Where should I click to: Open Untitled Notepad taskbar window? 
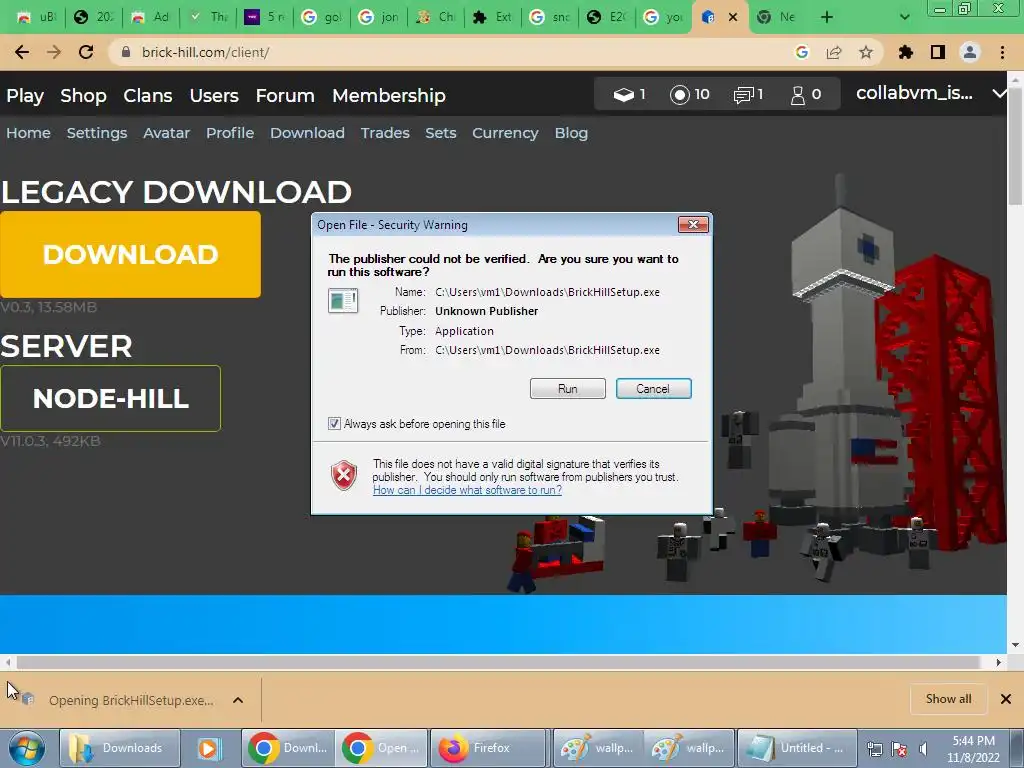(x=796, y=748)
